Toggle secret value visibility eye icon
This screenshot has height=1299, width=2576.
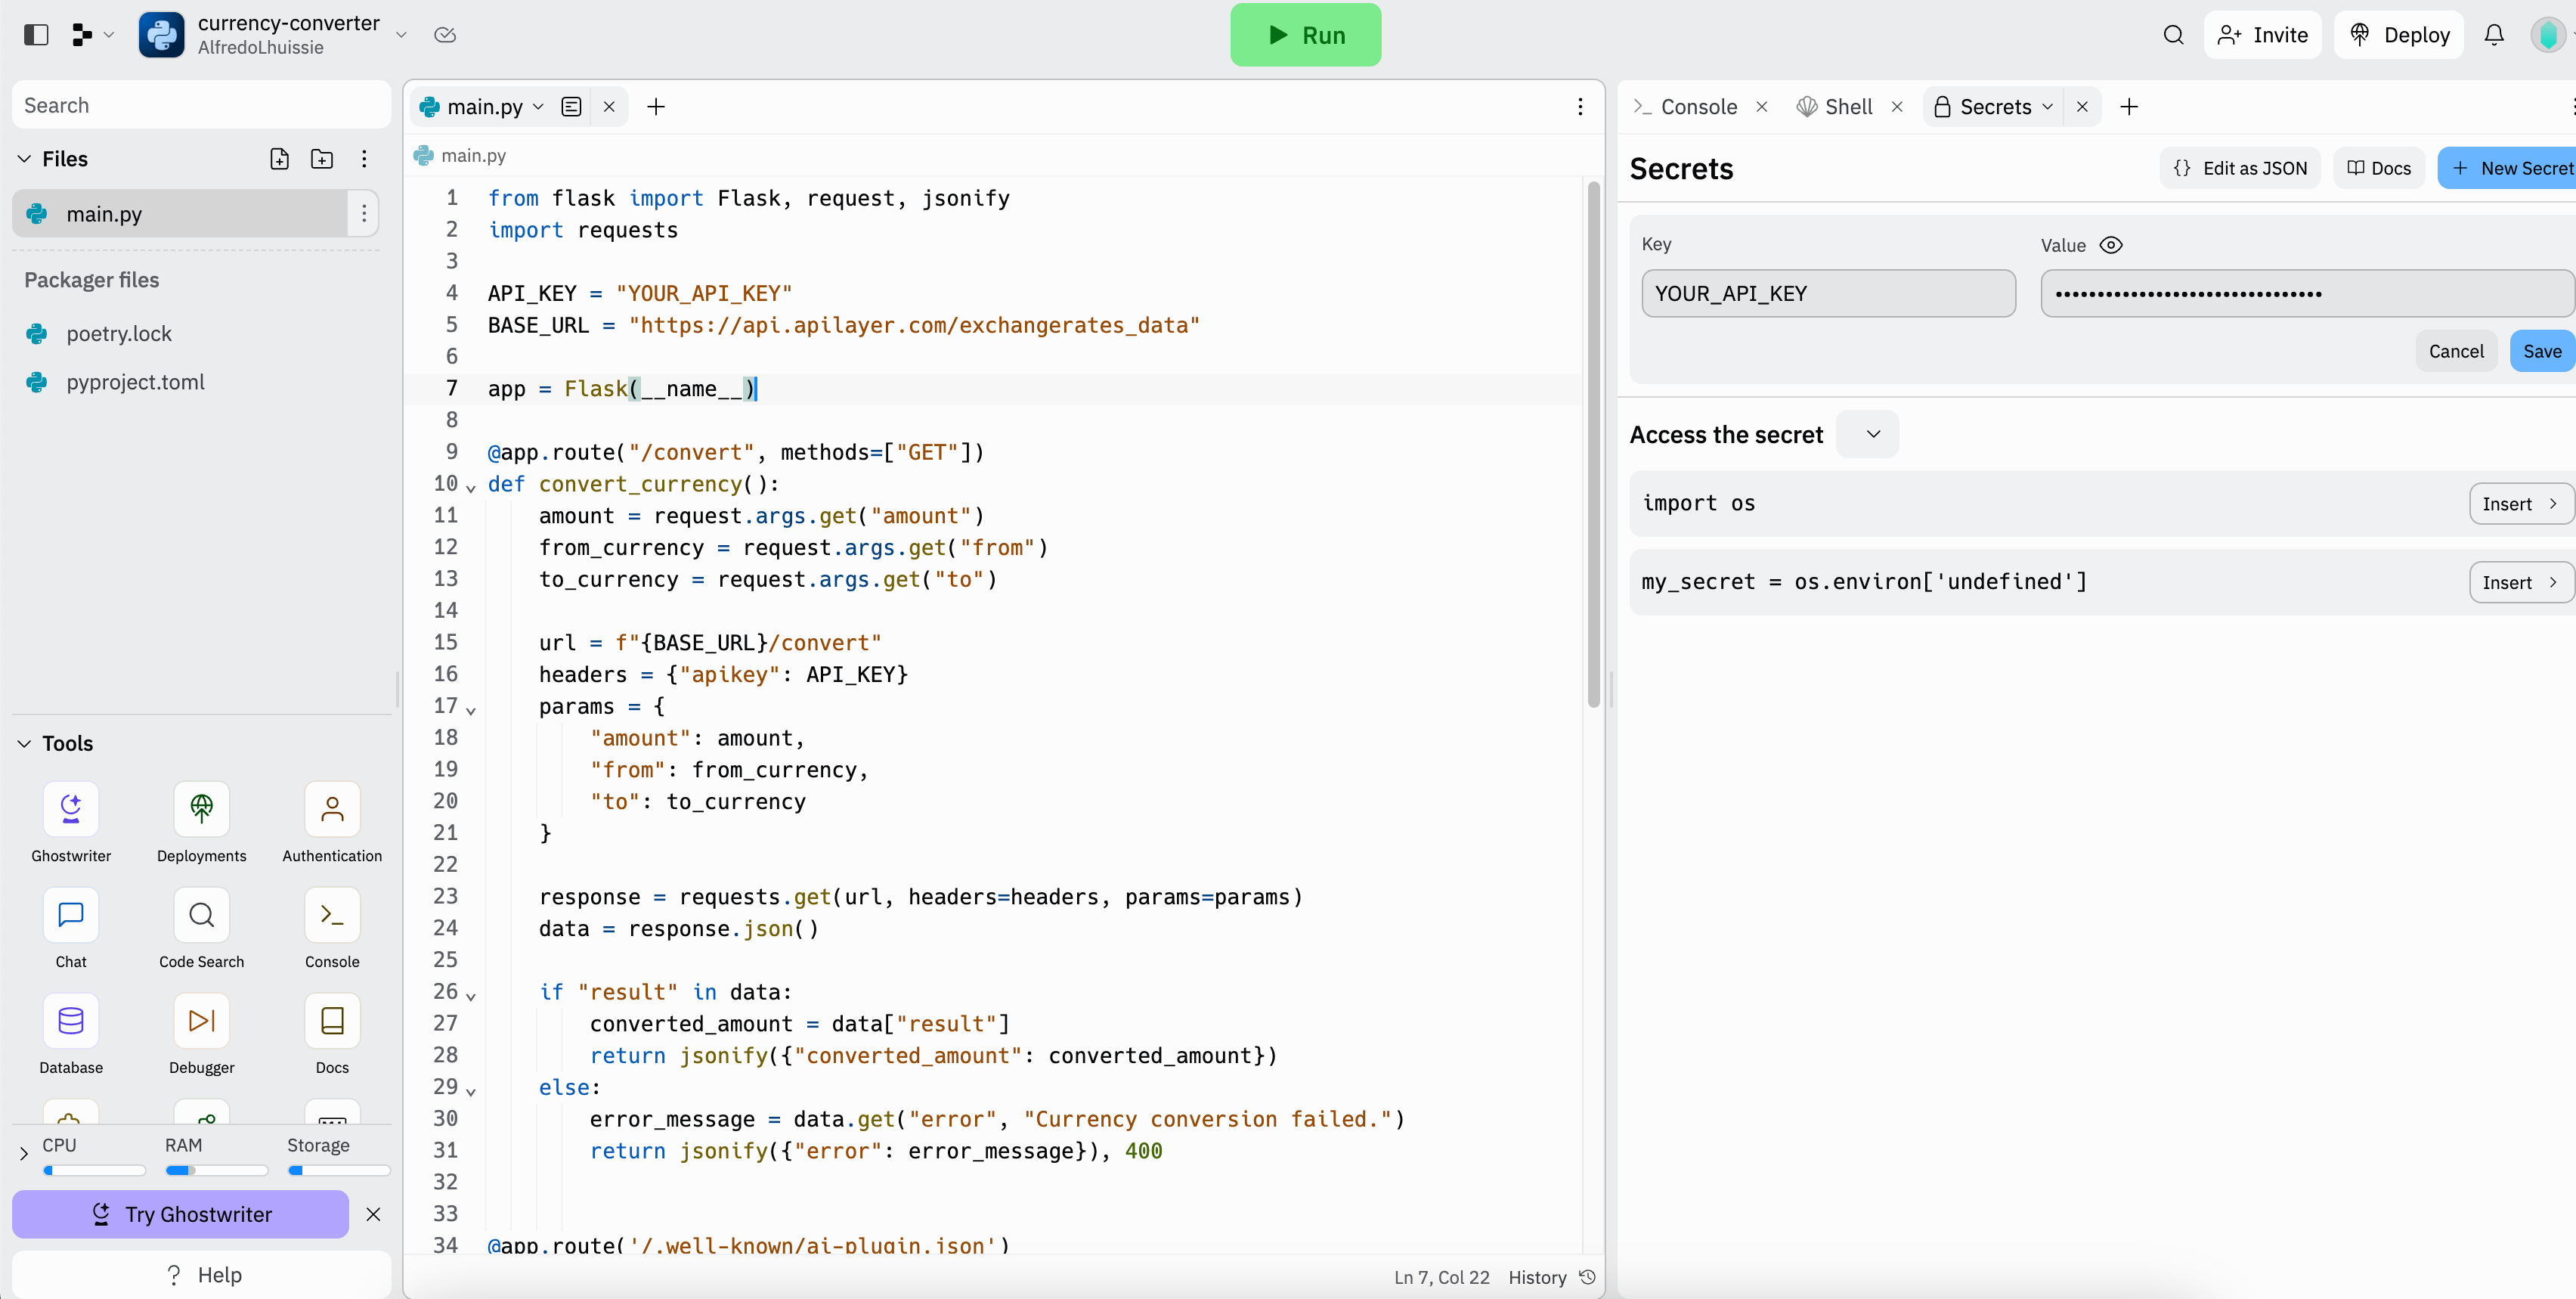[x=2111, y=245]
